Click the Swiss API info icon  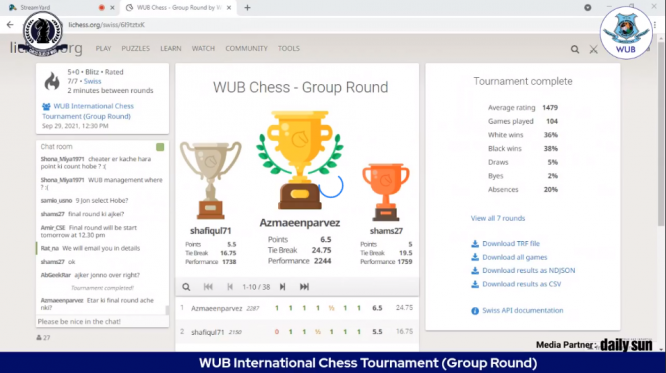pos(475,311)
